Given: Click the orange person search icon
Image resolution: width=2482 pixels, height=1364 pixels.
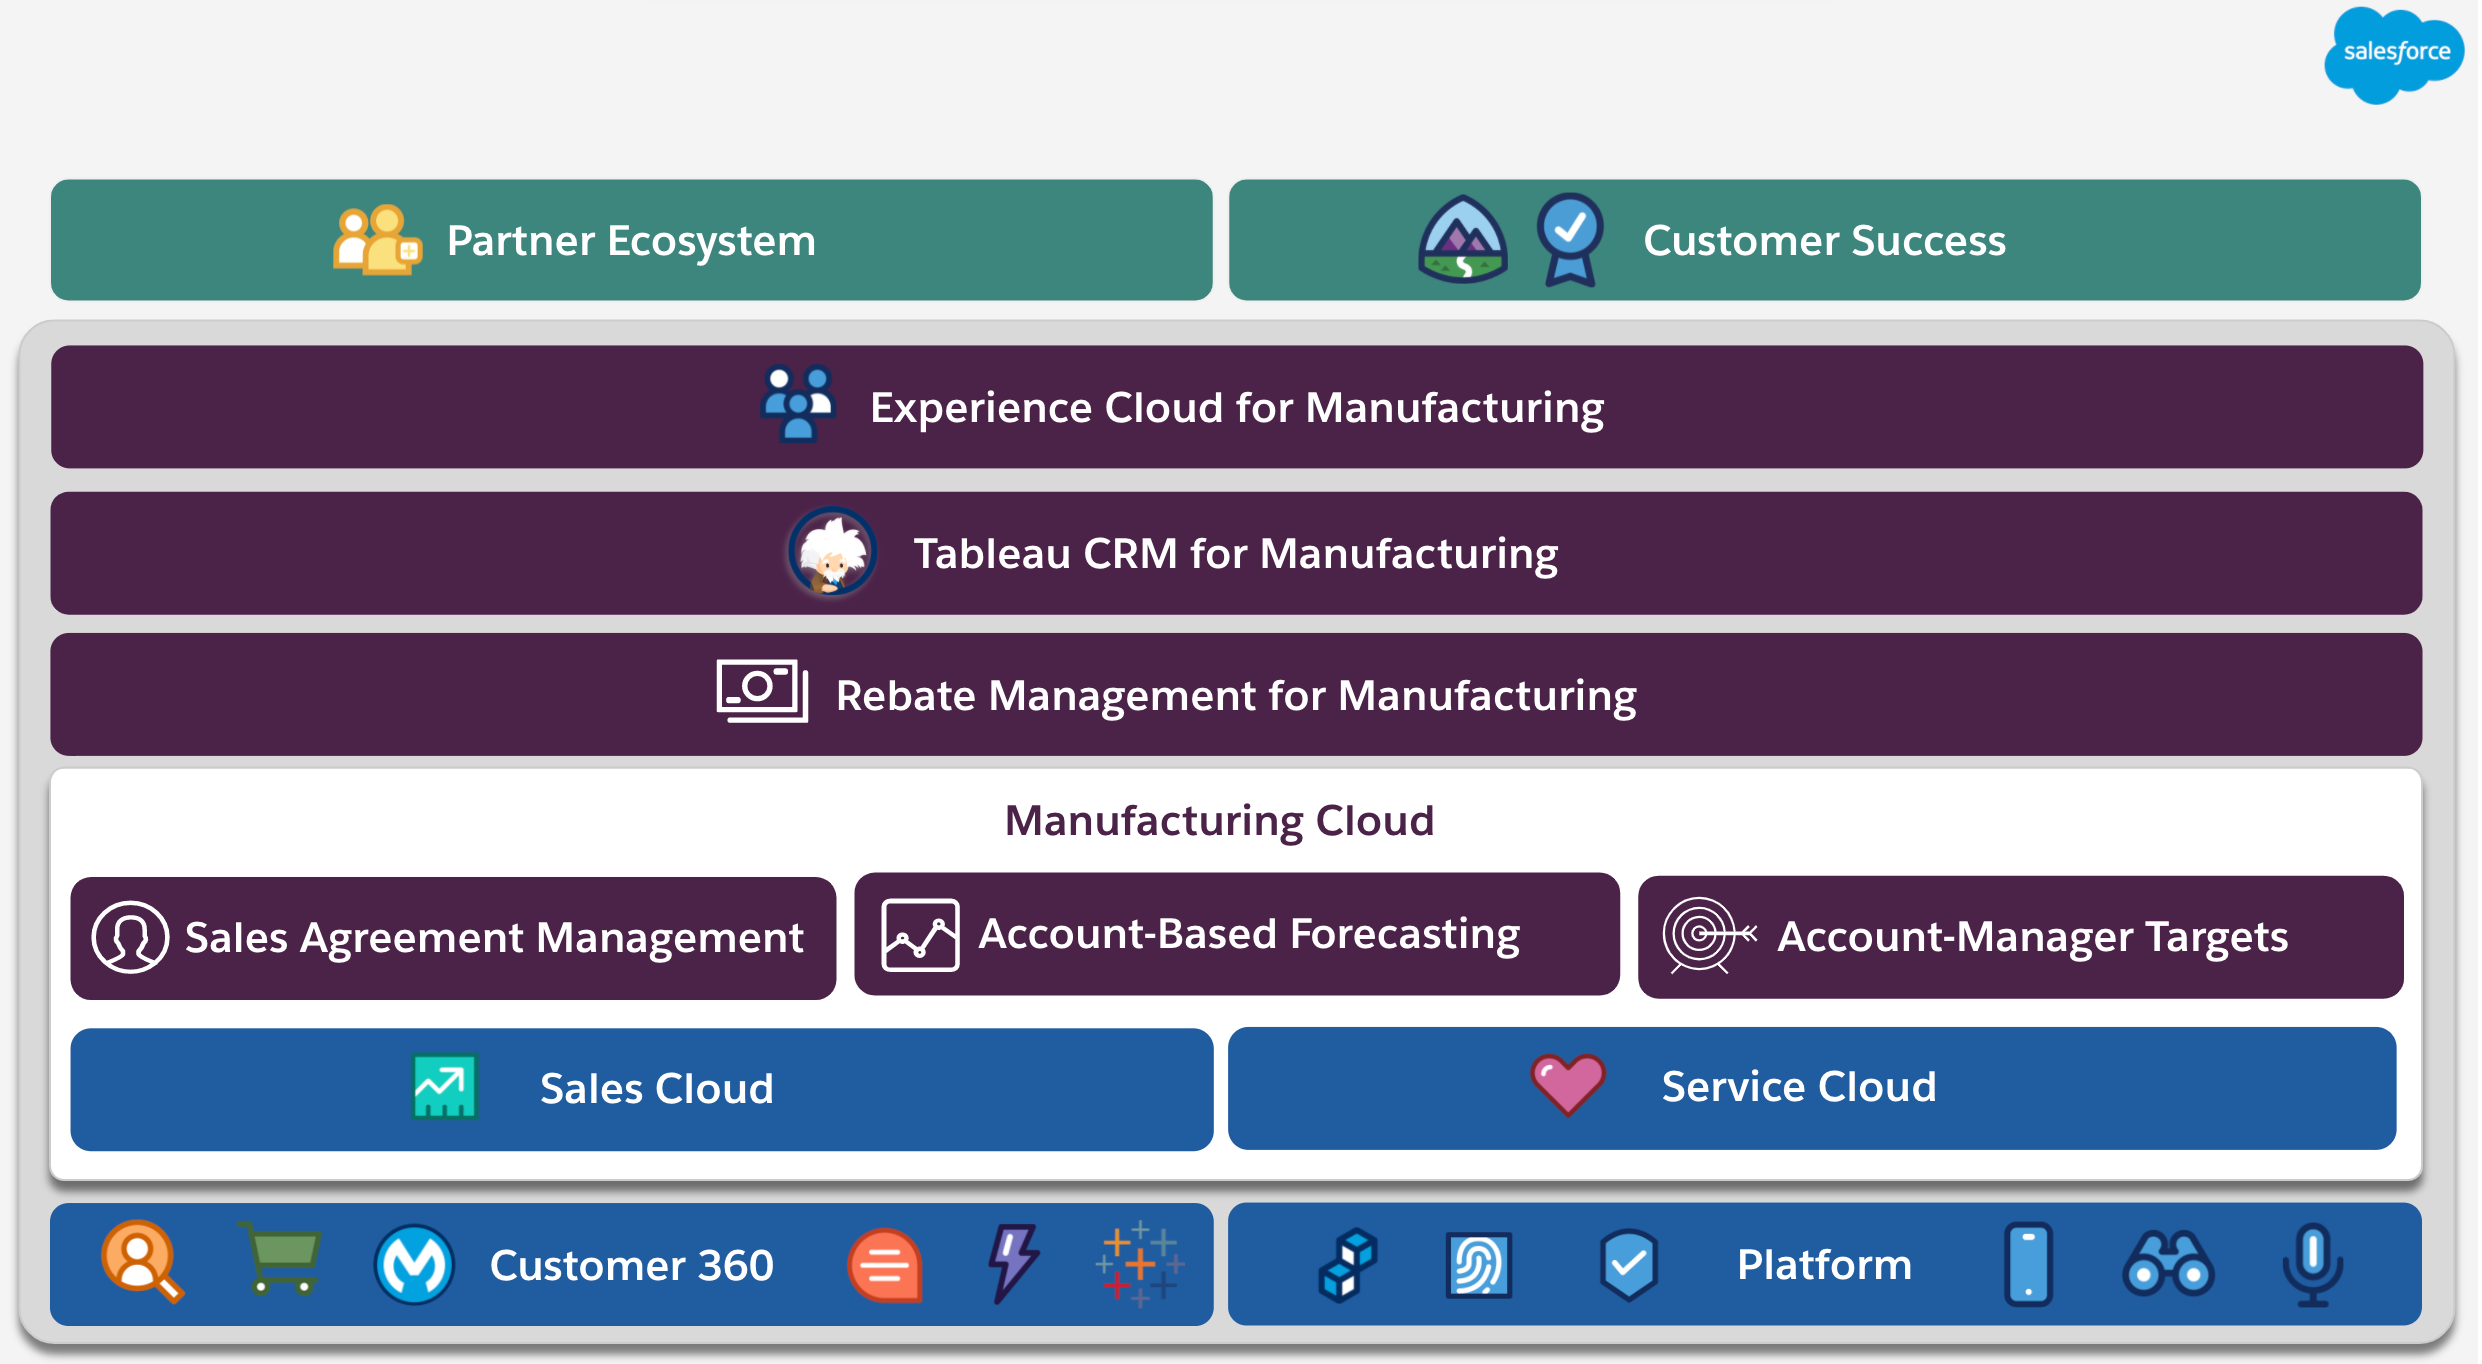Looking at the screenshot, I should pyautogui.click(x=141, y=1260).
